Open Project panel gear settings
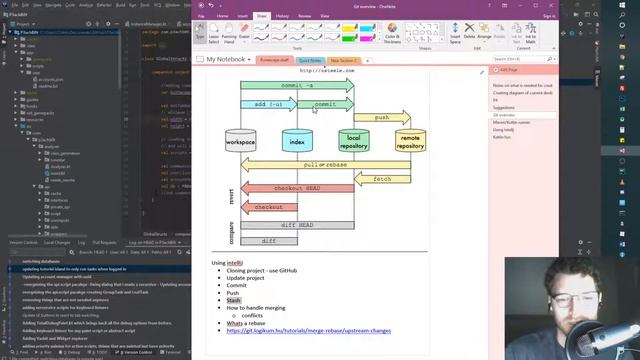The width and height of the screenshot is (640, 360). click(x=108, y=24)
